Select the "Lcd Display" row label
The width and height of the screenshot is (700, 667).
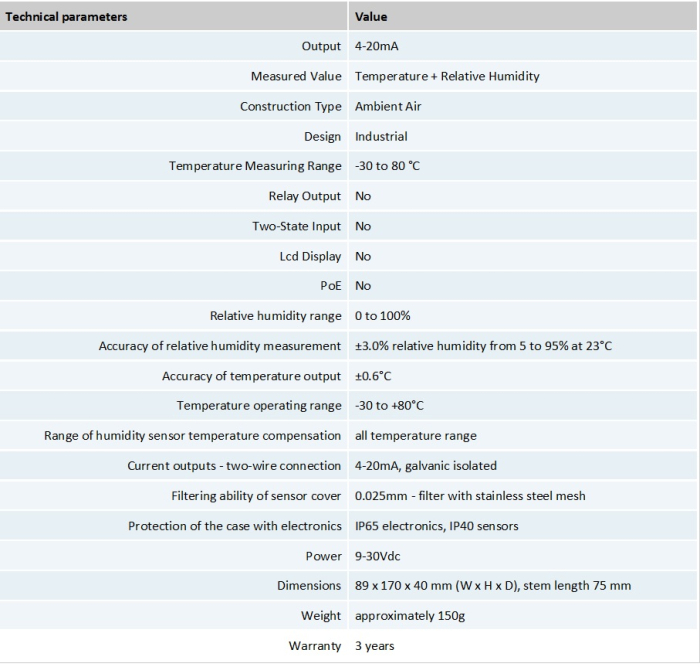pos(310,256)
